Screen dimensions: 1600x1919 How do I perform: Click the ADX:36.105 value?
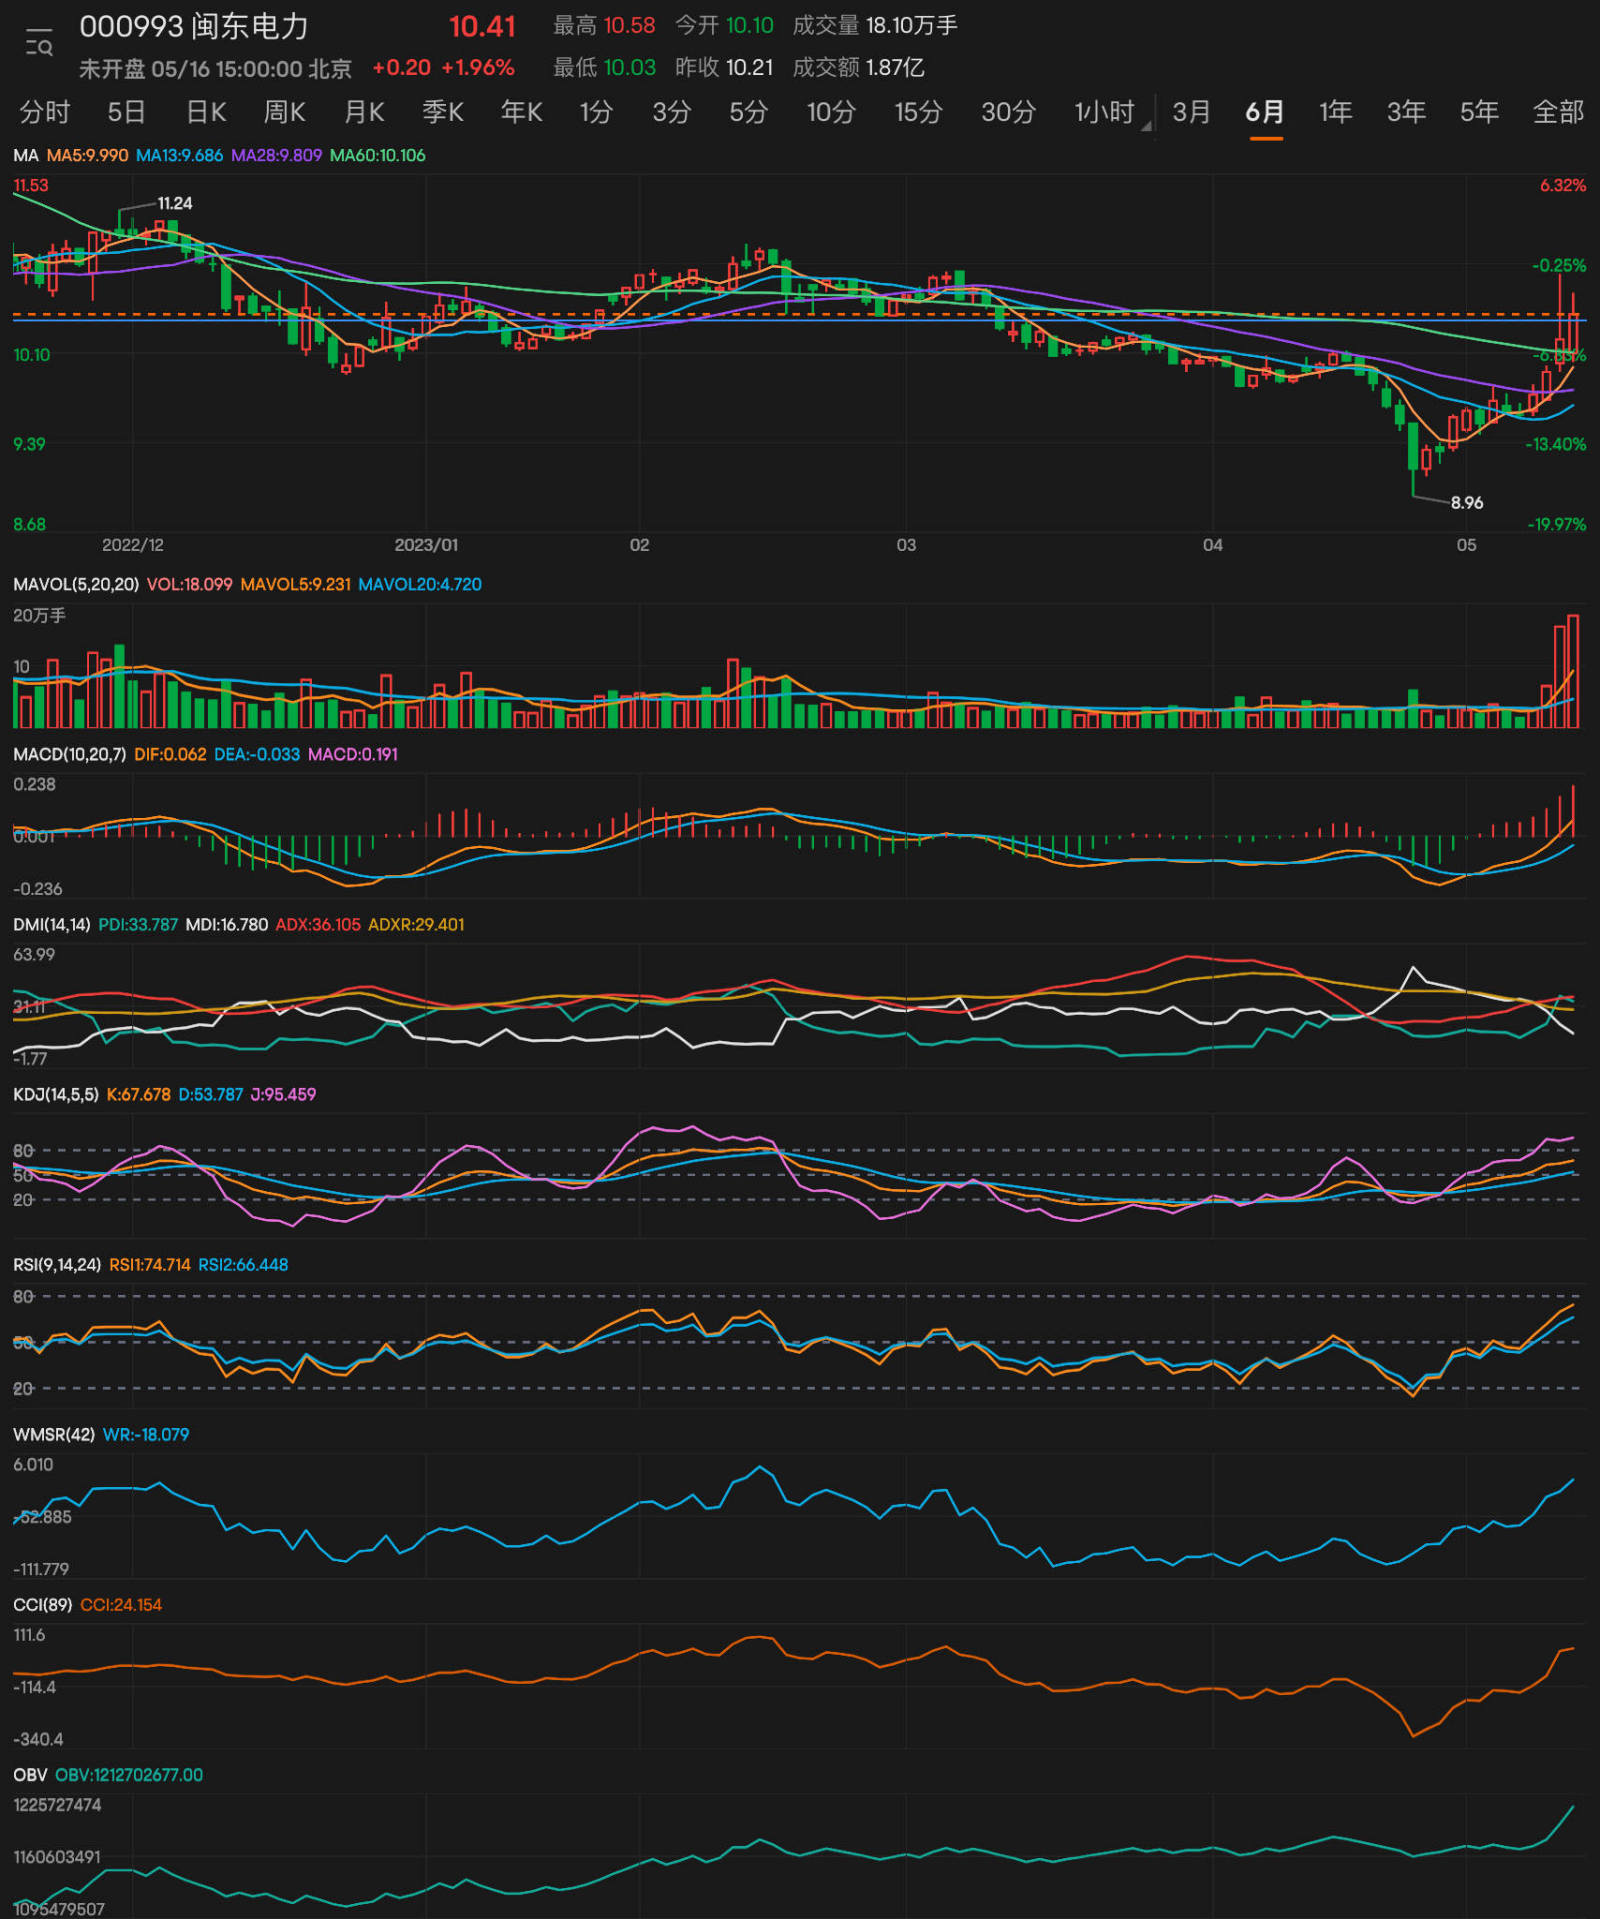[x=318, y=924]
